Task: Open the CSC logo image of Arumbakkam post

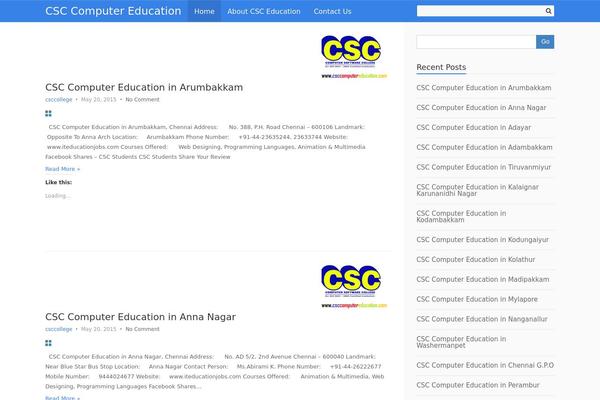Action: pos(354,57)
